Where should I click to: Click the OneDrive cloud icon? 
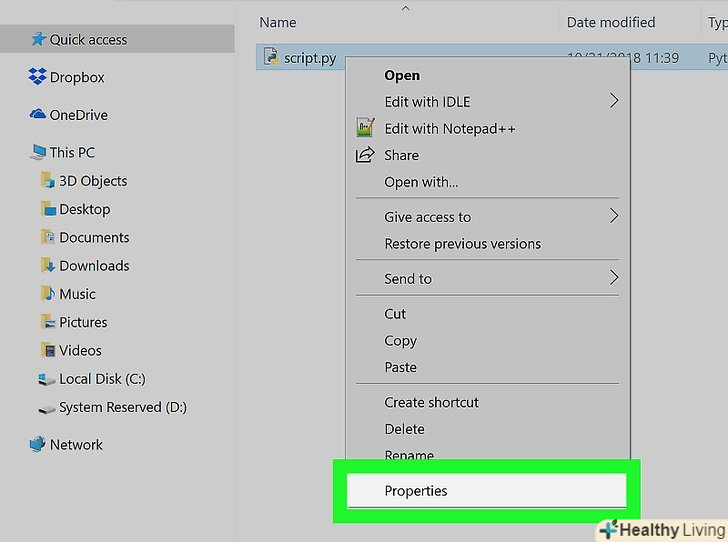38,115
